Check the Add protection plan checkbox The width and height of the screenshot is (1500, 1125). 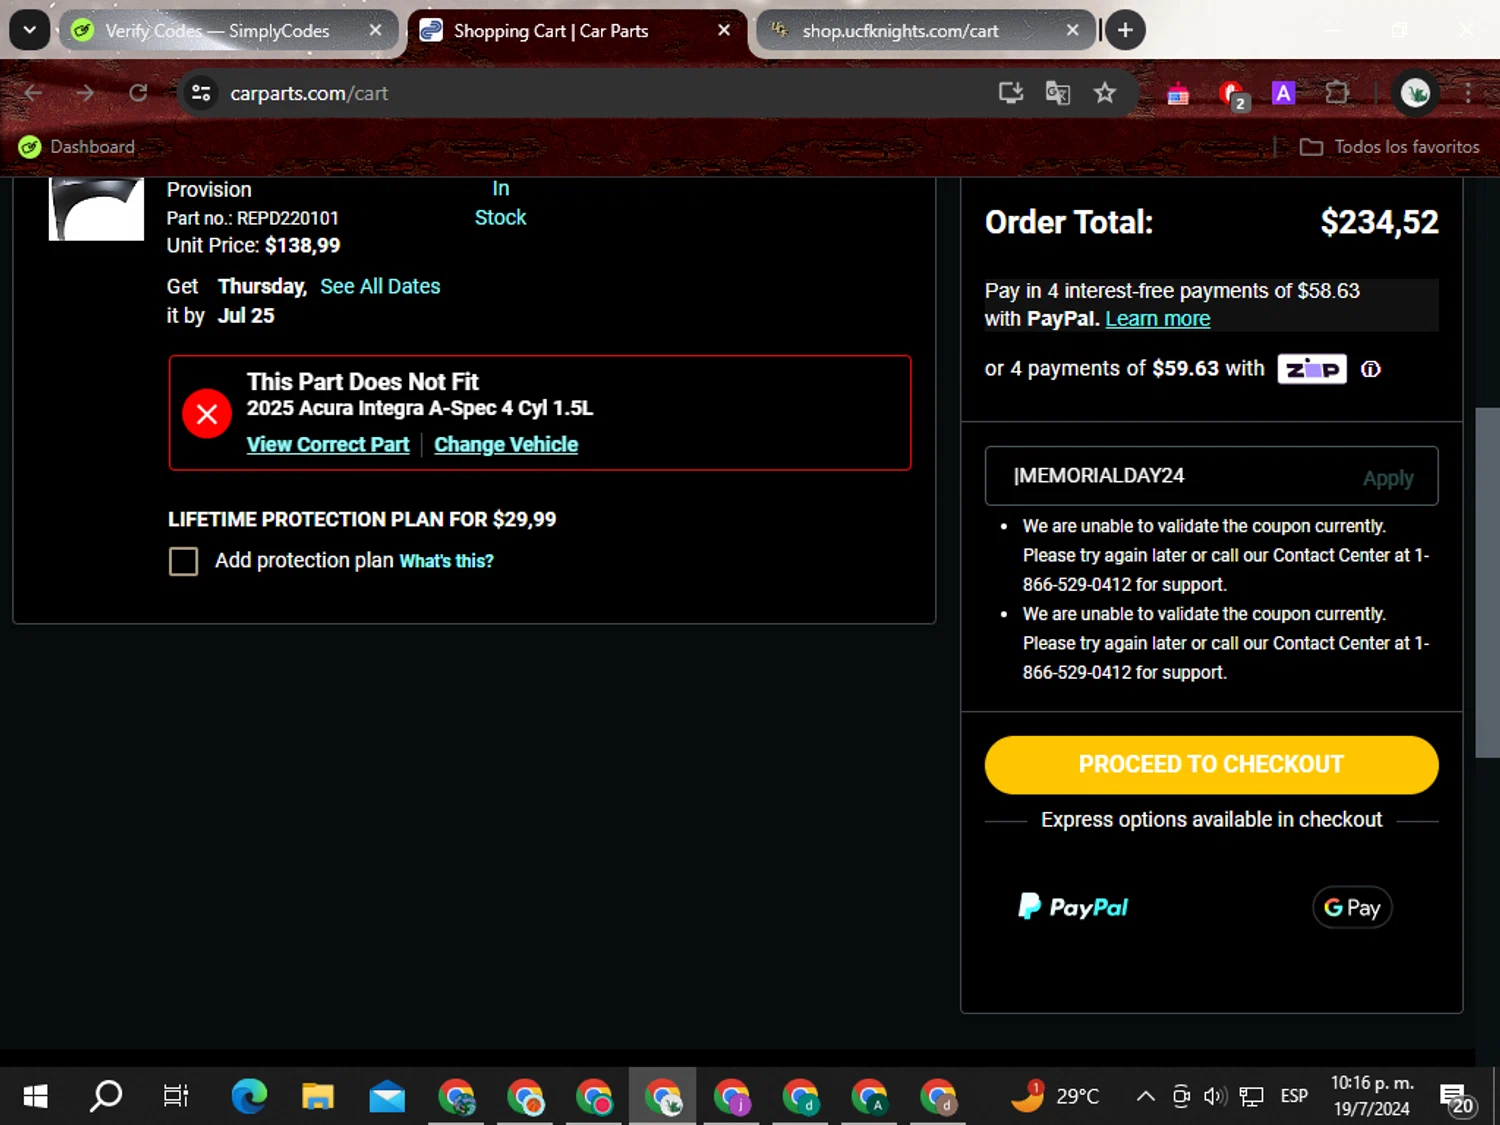point(183,561)
